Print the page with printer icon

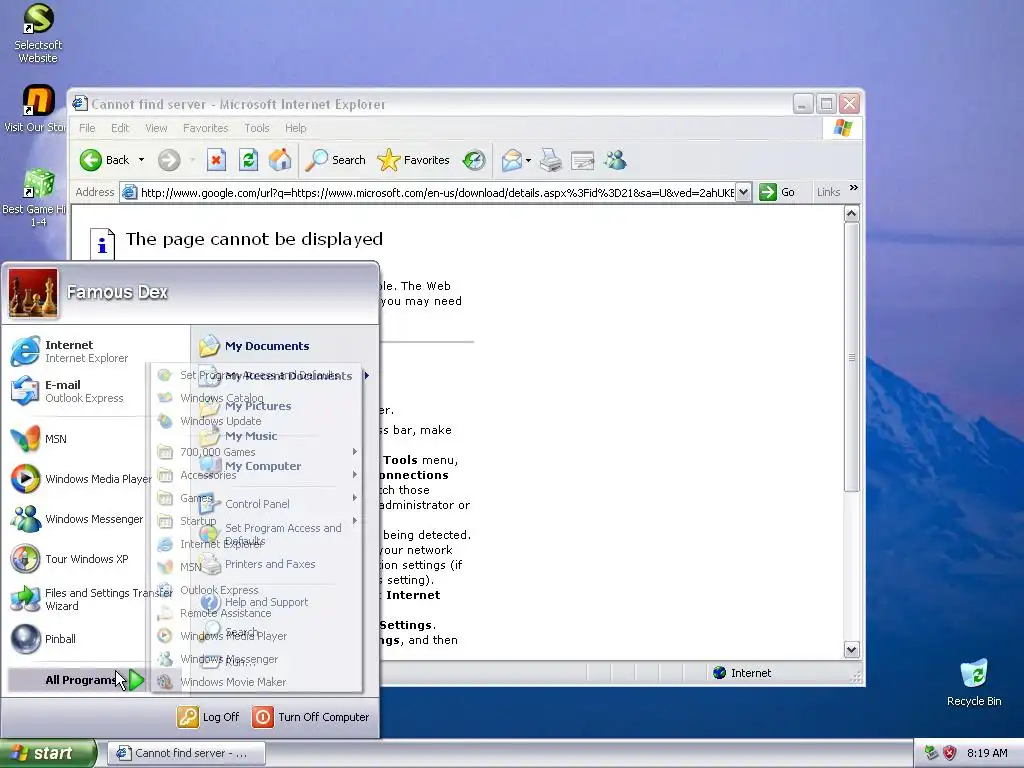[x=551, y=160]
